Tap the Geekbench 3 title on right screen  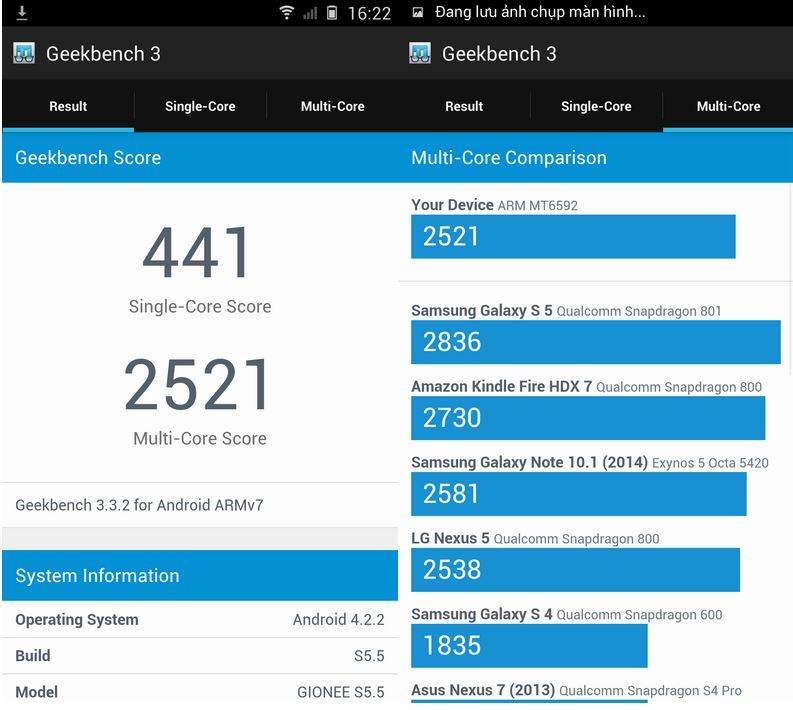[x=499, y=54]
